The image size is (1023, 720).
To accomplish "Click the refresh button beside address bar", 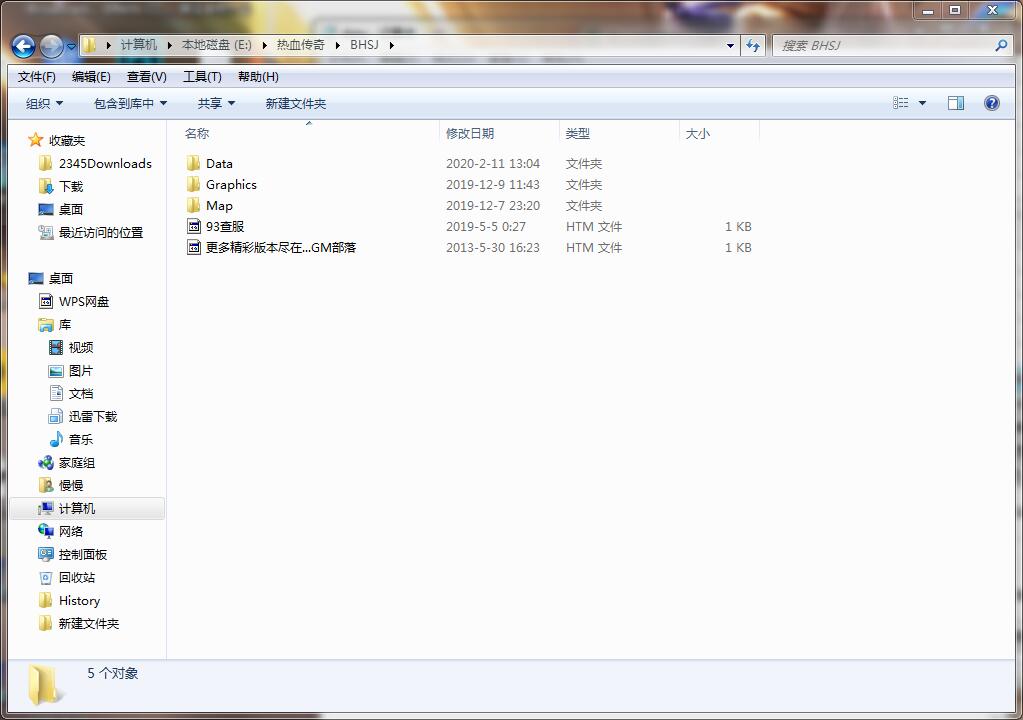I will pyautogui.click(x=753, y=45).
